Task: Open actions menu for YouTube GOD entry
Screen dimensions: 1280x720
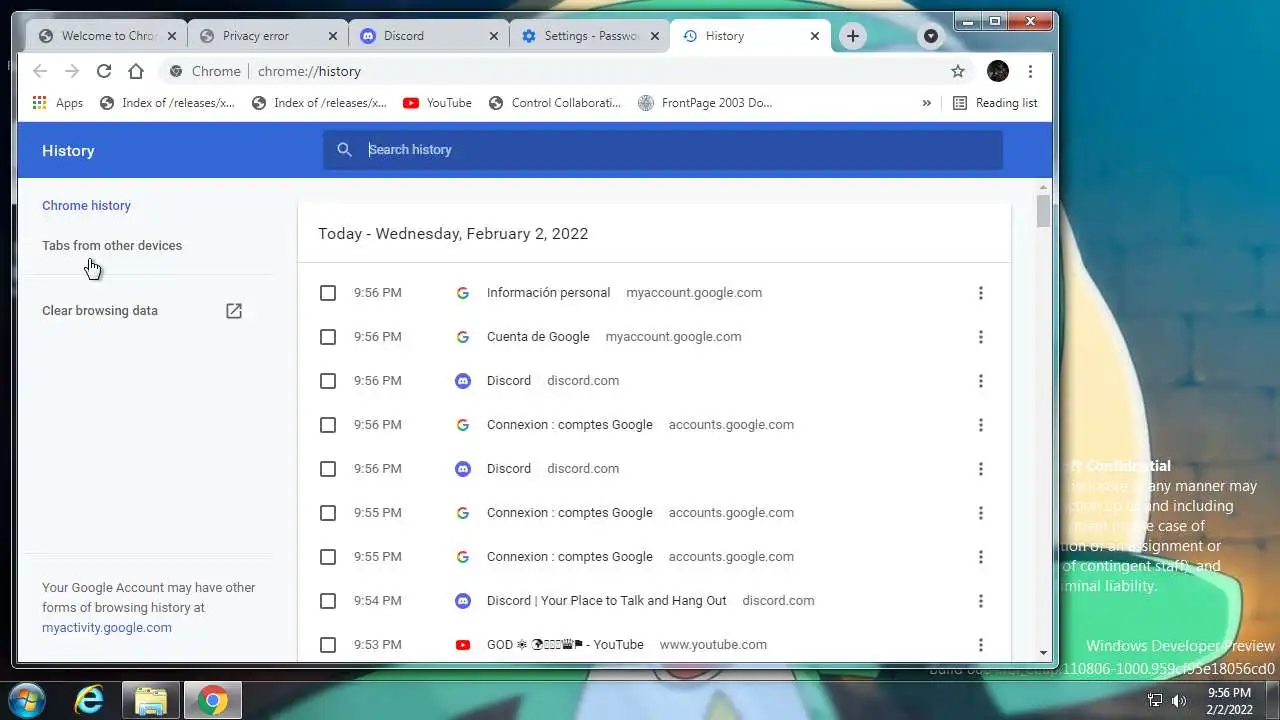Action: 980,645
